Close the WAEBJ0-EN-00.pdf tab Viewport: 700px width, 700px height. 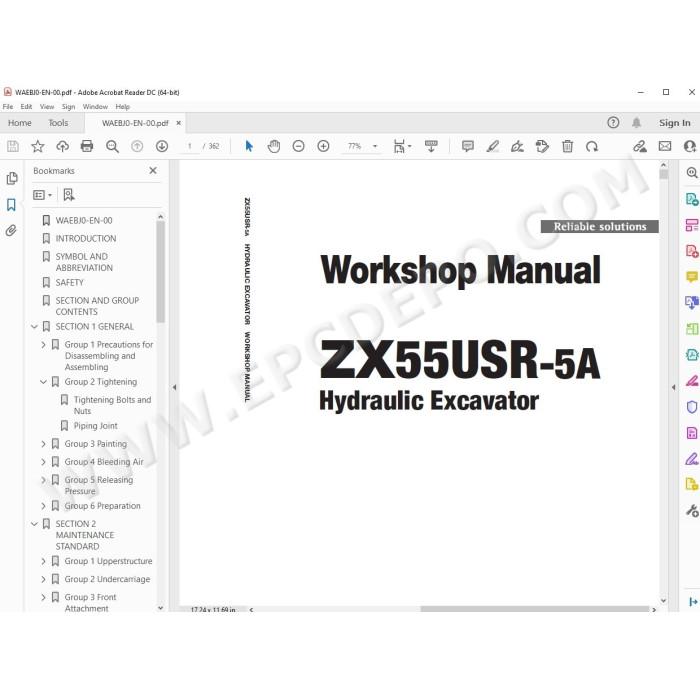click(x=179, y=123)
